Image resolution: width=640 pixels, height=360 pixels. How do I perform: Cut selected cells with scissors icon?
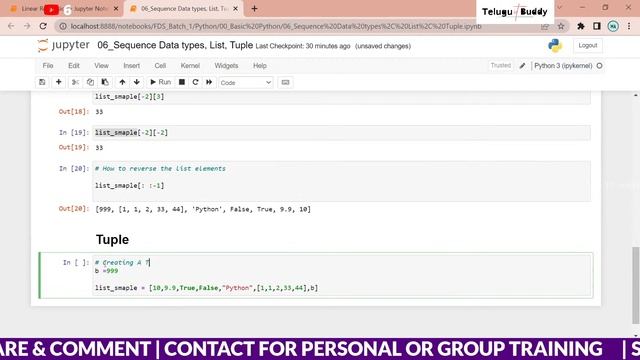click(x=75, y=82)
